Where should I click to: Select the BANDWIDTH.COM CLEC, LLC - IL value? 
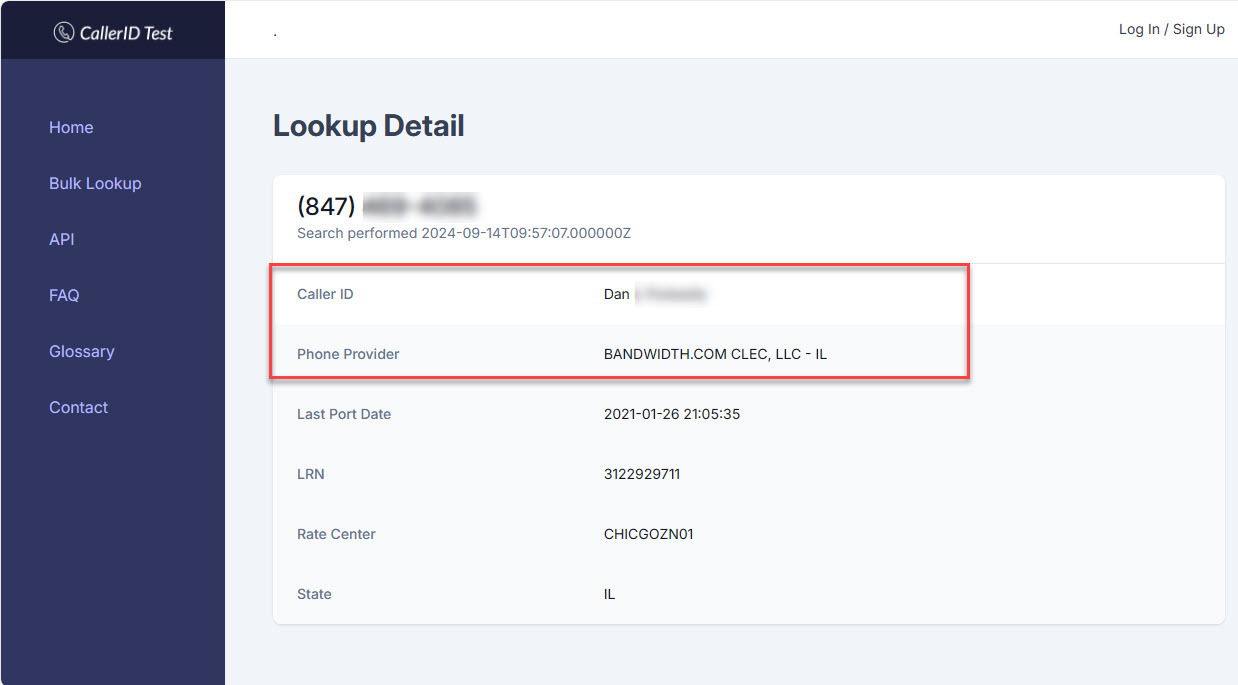(715, 354)
